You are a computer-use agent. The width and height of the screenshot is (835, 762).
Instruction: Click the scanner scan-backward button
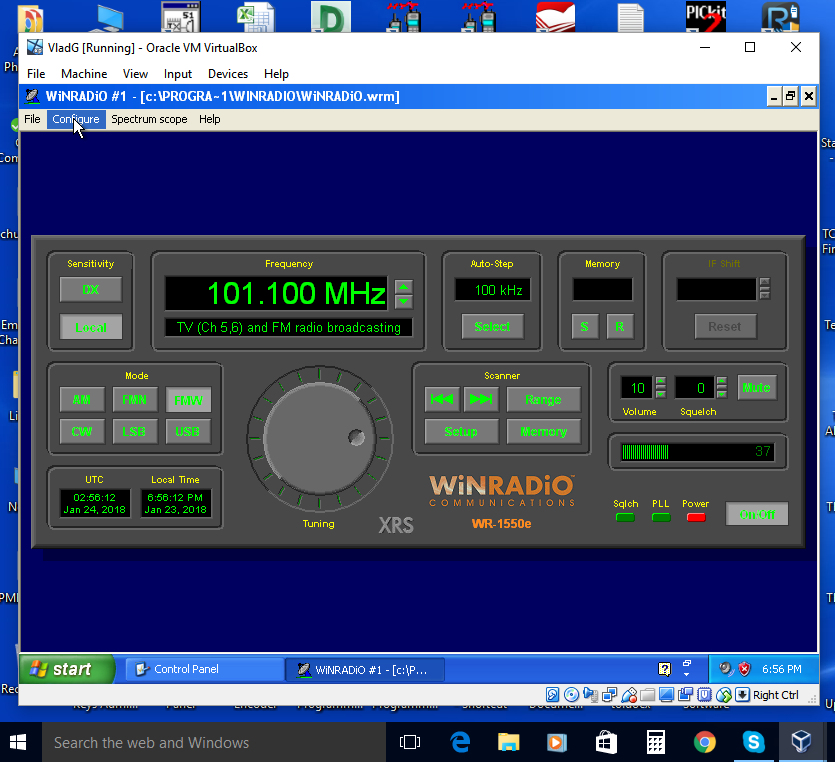click(x=441, y=399)
